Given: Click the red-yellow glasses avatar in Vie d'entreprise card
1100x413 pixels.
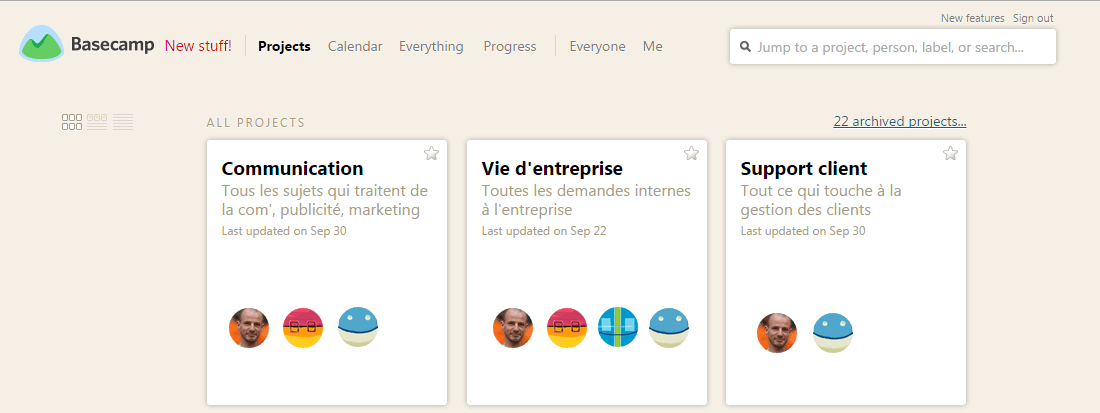Looking at the screenshot, I should tap(566, 327).
